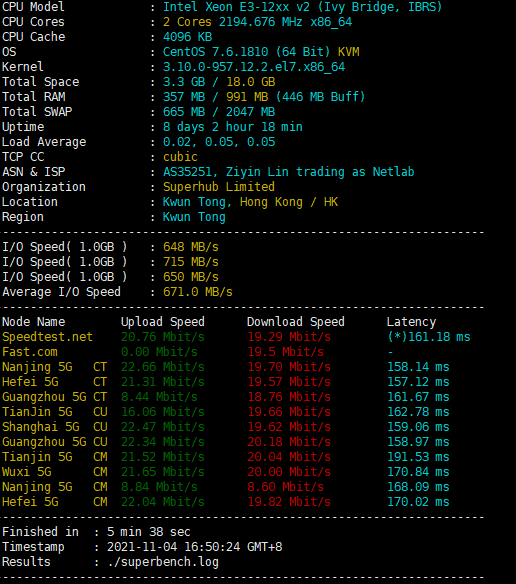Click the Kwun Tong Region value
This screenshot has height=584, width=516.
[194, 217]
